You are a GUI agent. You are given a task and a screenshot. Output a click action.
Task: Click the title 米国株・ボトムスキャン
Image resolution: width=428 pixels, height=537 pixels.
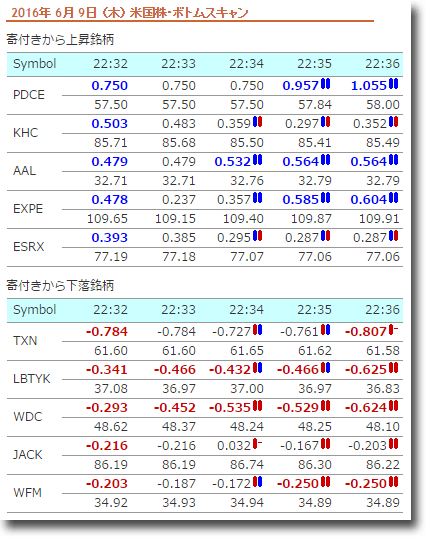[x=189, y=13]
